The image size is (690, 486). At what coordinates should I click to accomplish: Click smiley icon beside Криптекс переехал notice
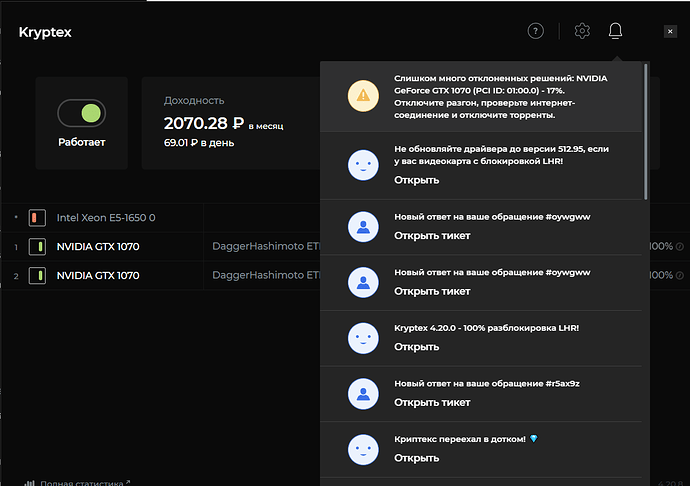click(363, 449)
